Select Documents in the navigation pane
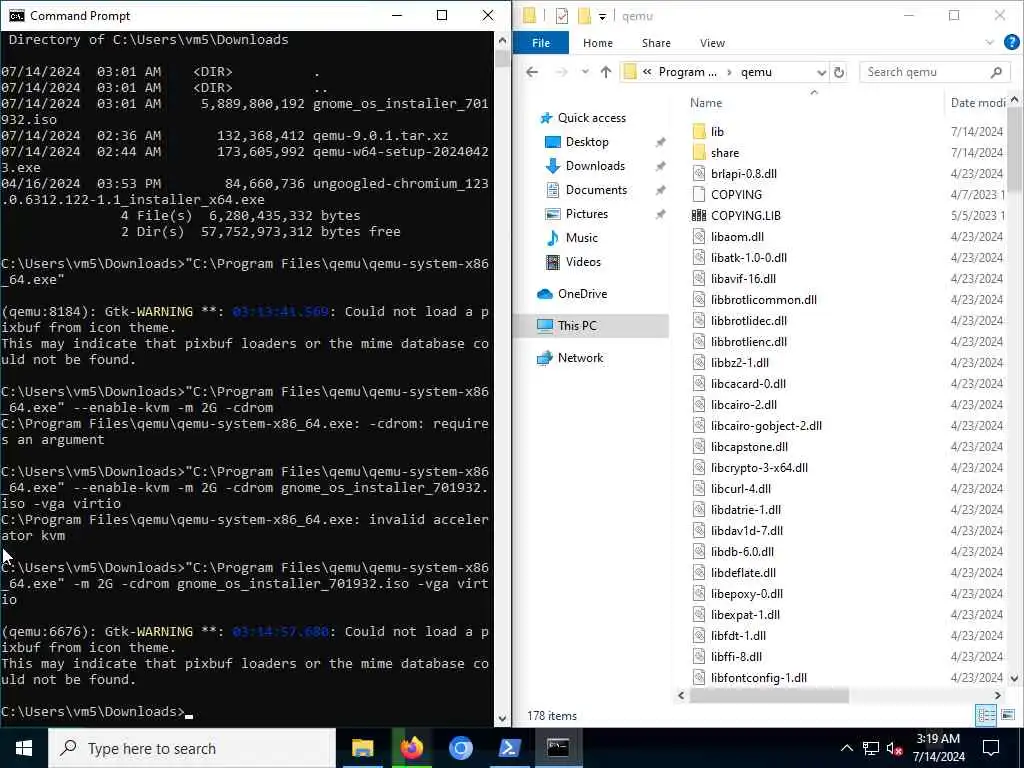1024x768 pixels. pos(596,190)
